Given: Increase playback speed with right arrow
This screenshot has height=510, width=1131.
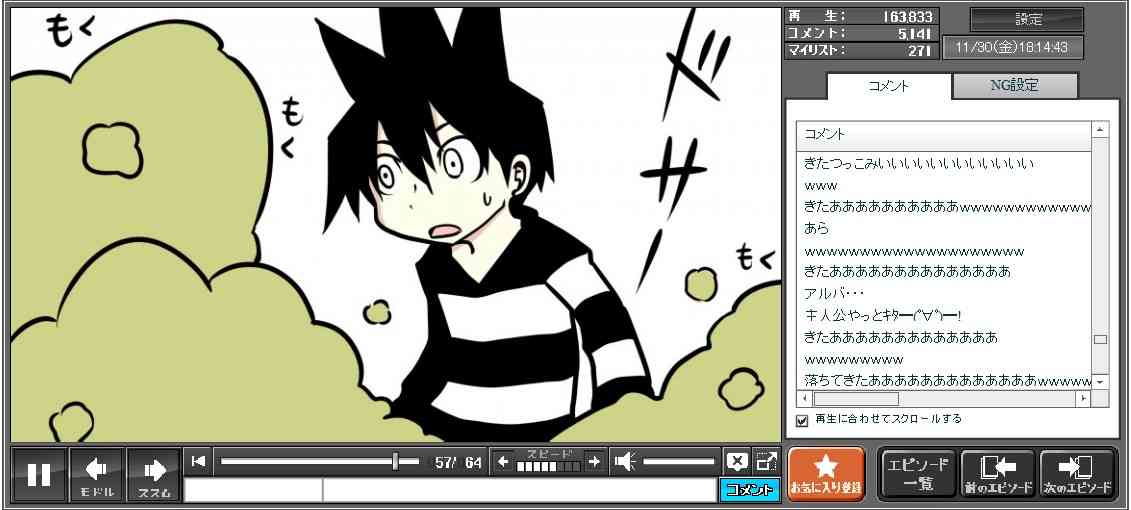Looking at the screenshot, I should tap(594, 461).
